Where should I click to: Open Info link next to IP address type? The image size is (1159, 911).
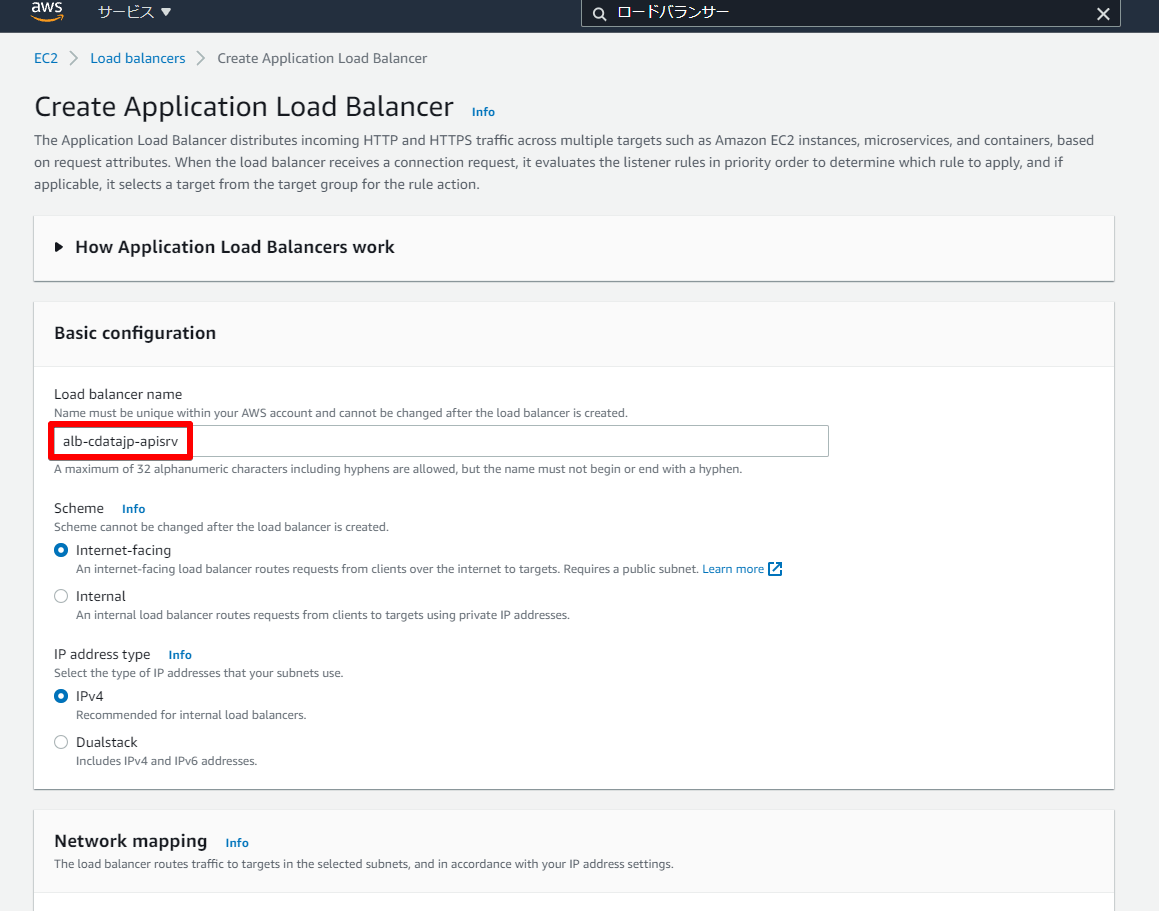(180, 655)
